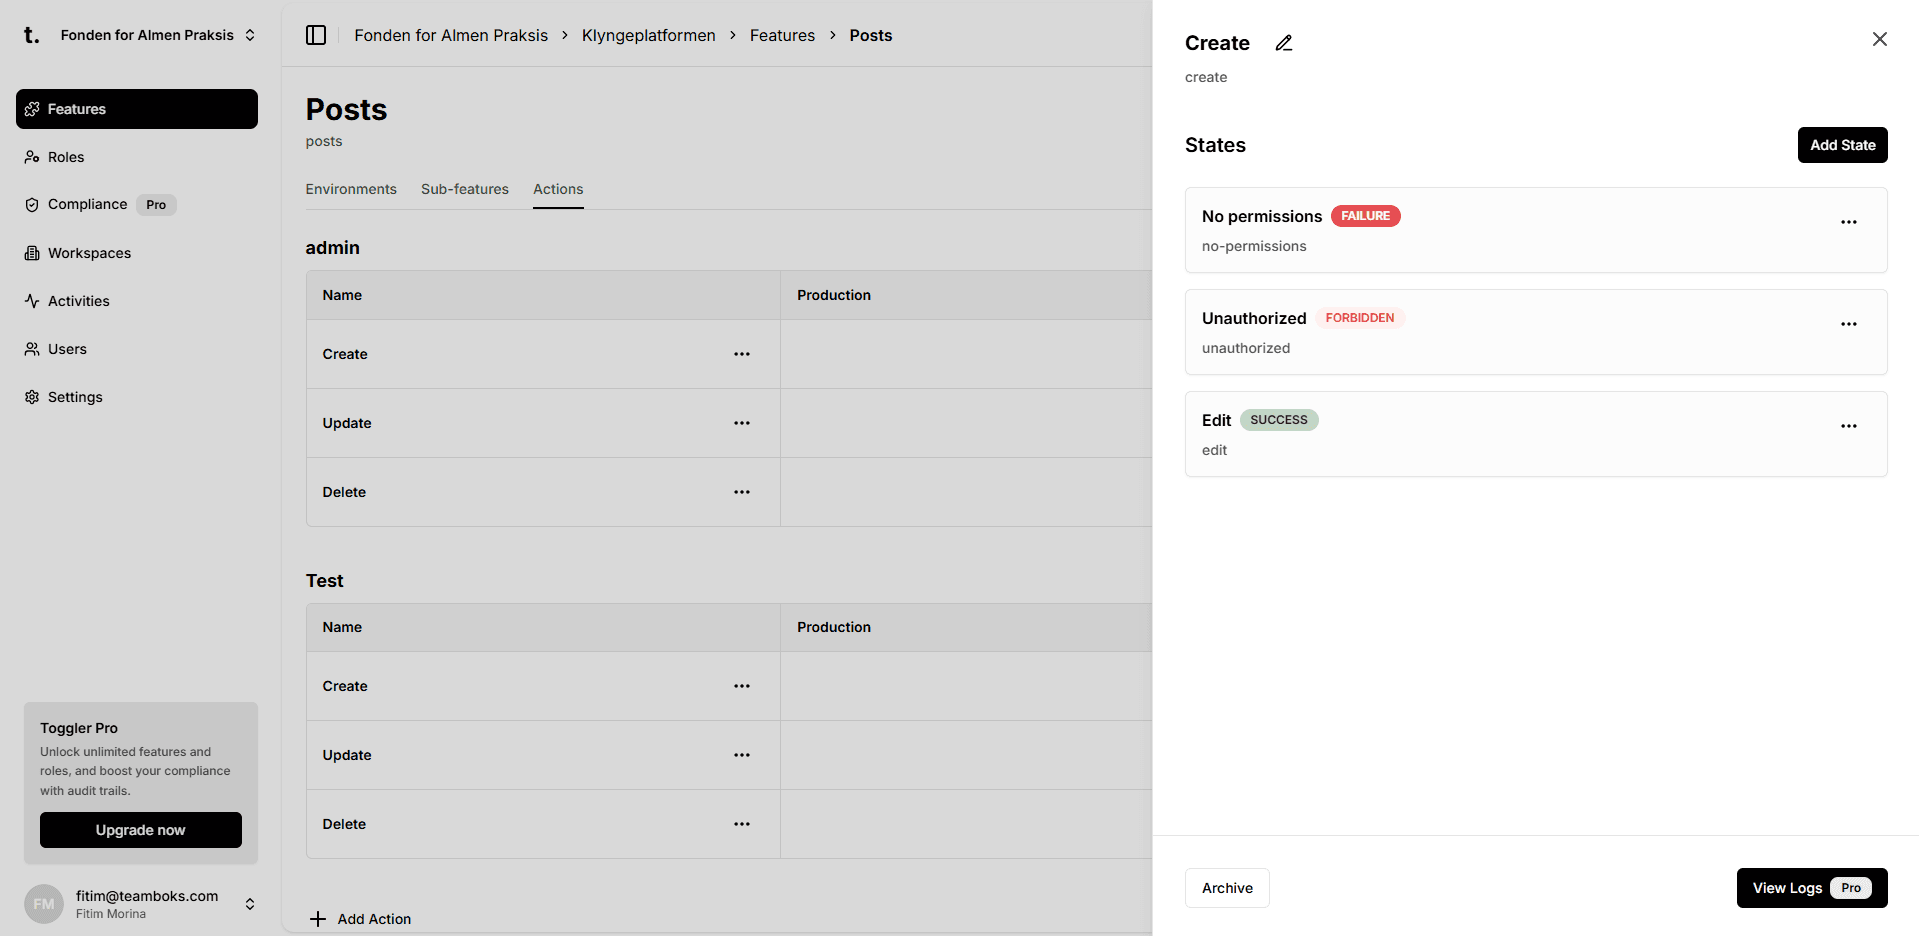Open more options for admin Update action
The width and height of the screenshot is (1919, 936).
click(741, 423)
